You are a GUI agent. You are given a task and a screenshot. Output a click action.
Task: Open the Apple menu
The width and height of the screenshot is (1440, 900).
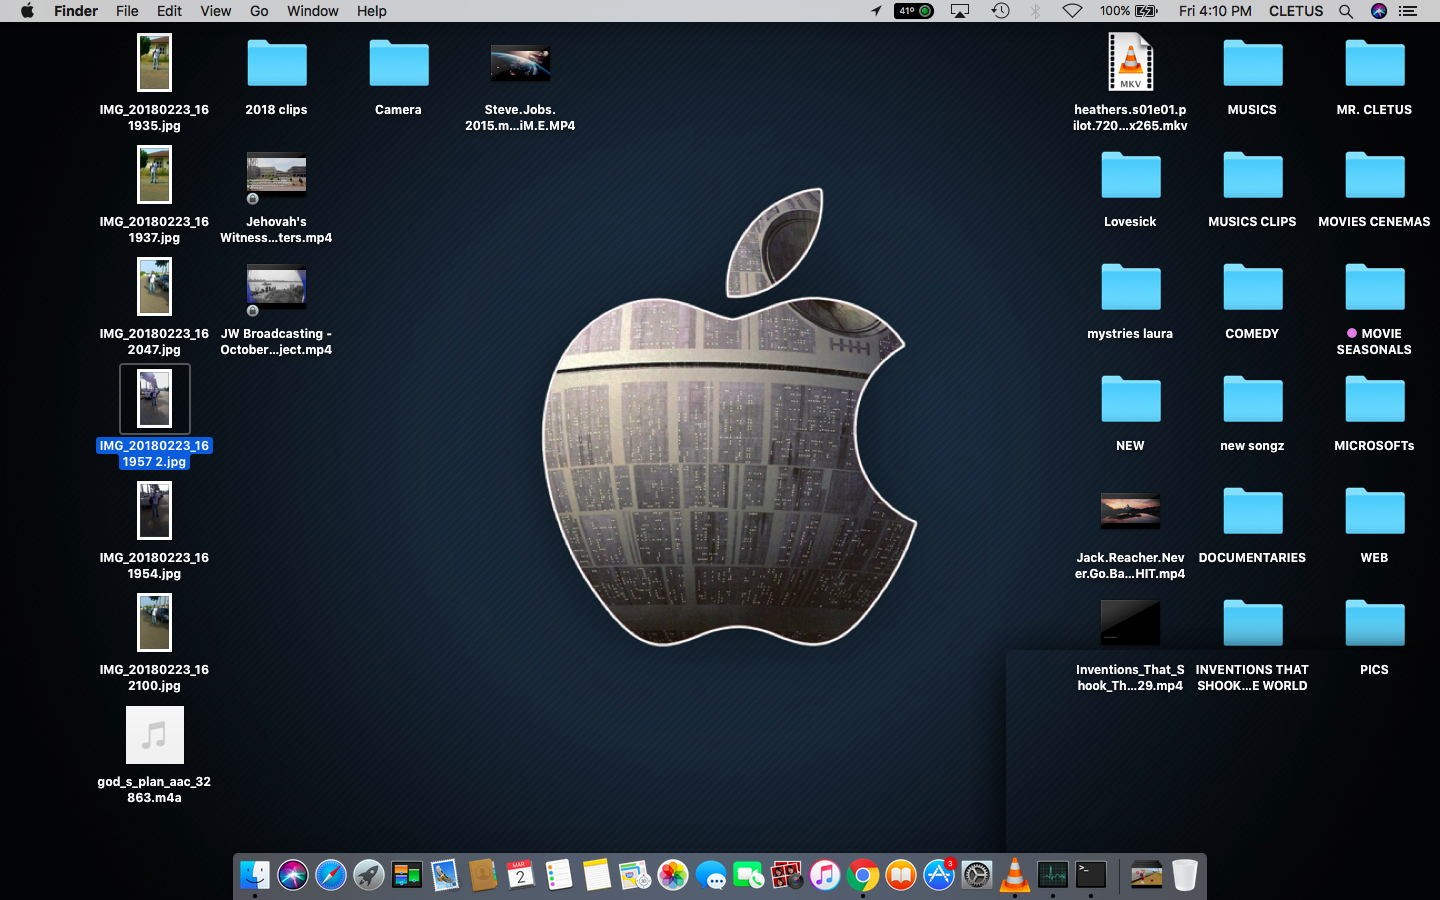coord(27,11)
